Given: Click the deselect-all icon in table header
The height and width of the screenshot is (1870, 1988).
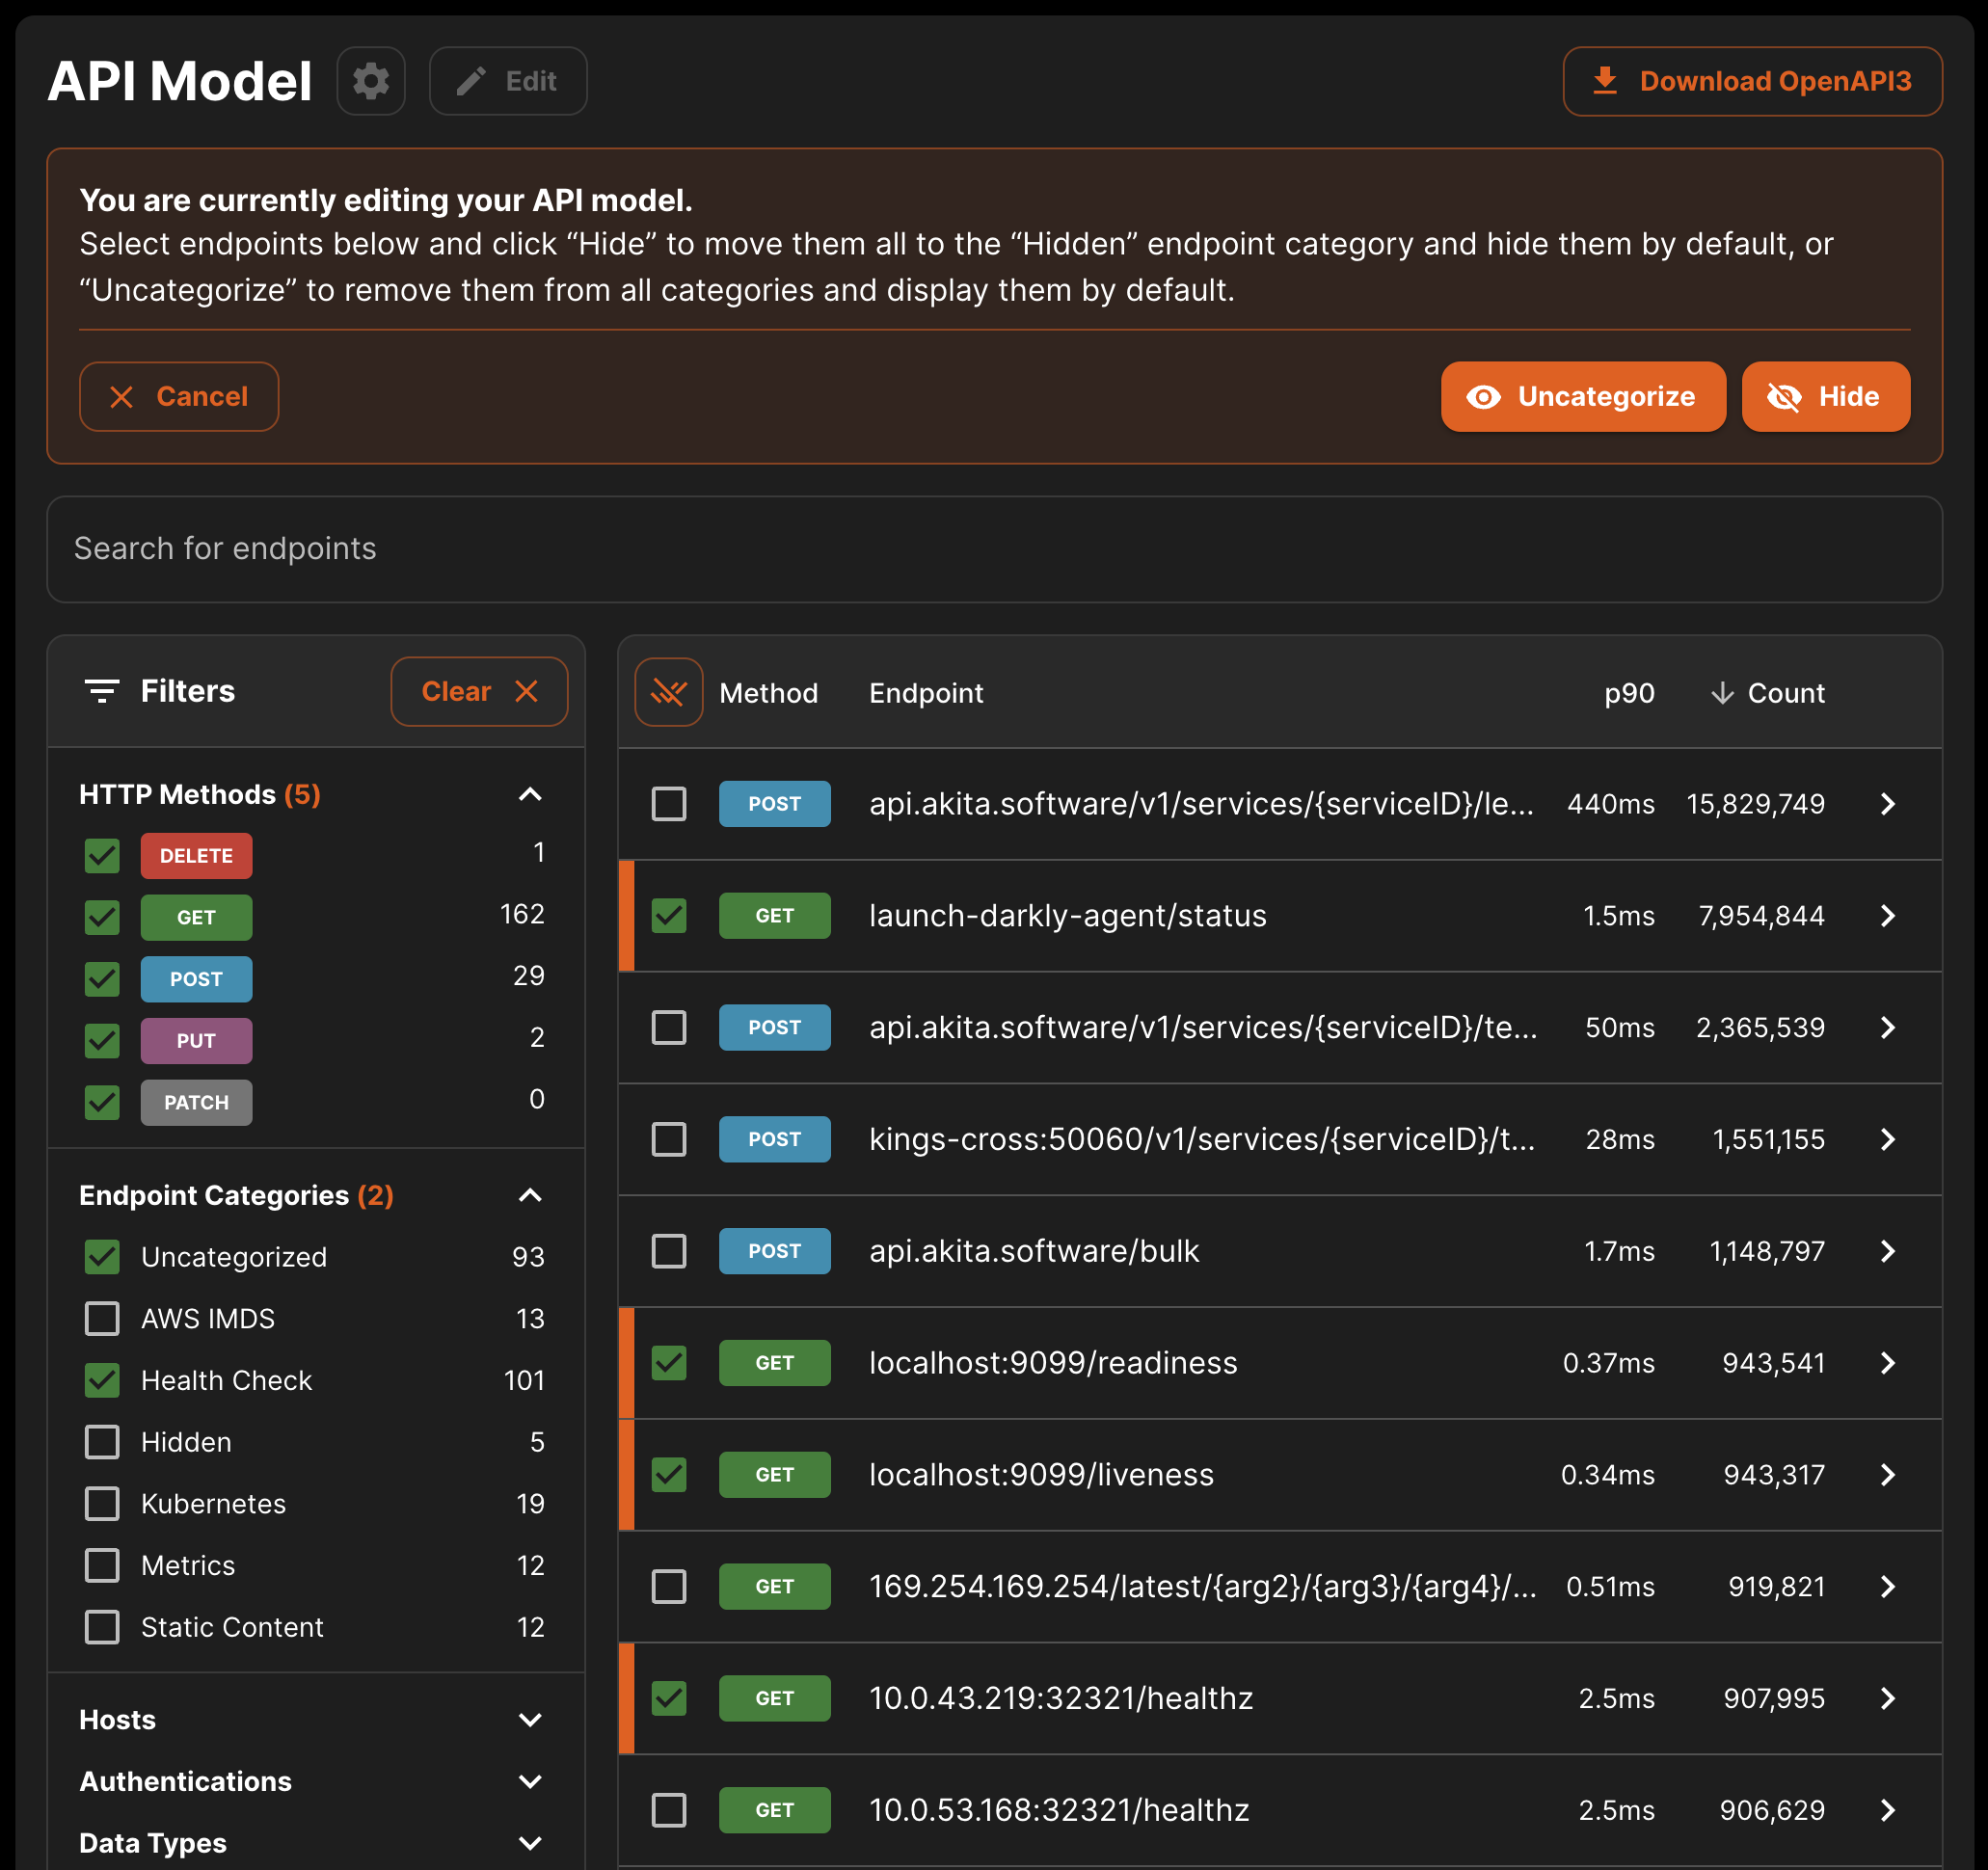Looking at the screenshot, I should [x=668, y=692].
